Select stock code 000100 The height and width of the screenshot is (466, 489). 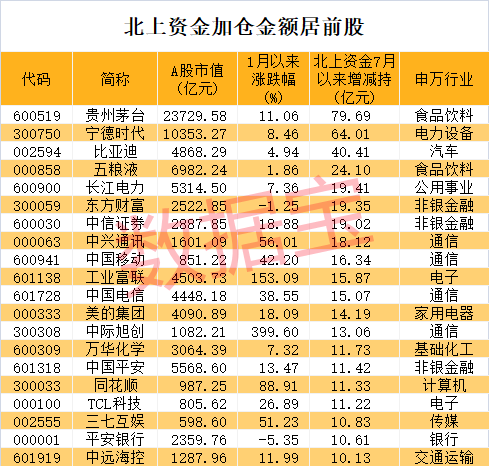coord(37,404)
